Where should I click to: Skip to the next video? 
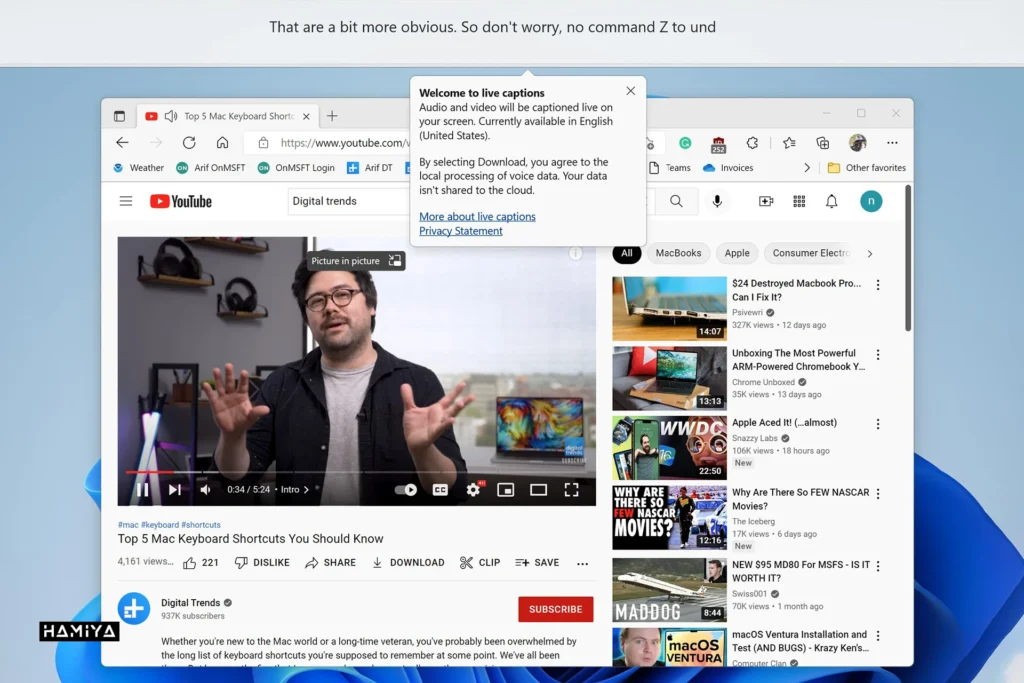(174, 490)
